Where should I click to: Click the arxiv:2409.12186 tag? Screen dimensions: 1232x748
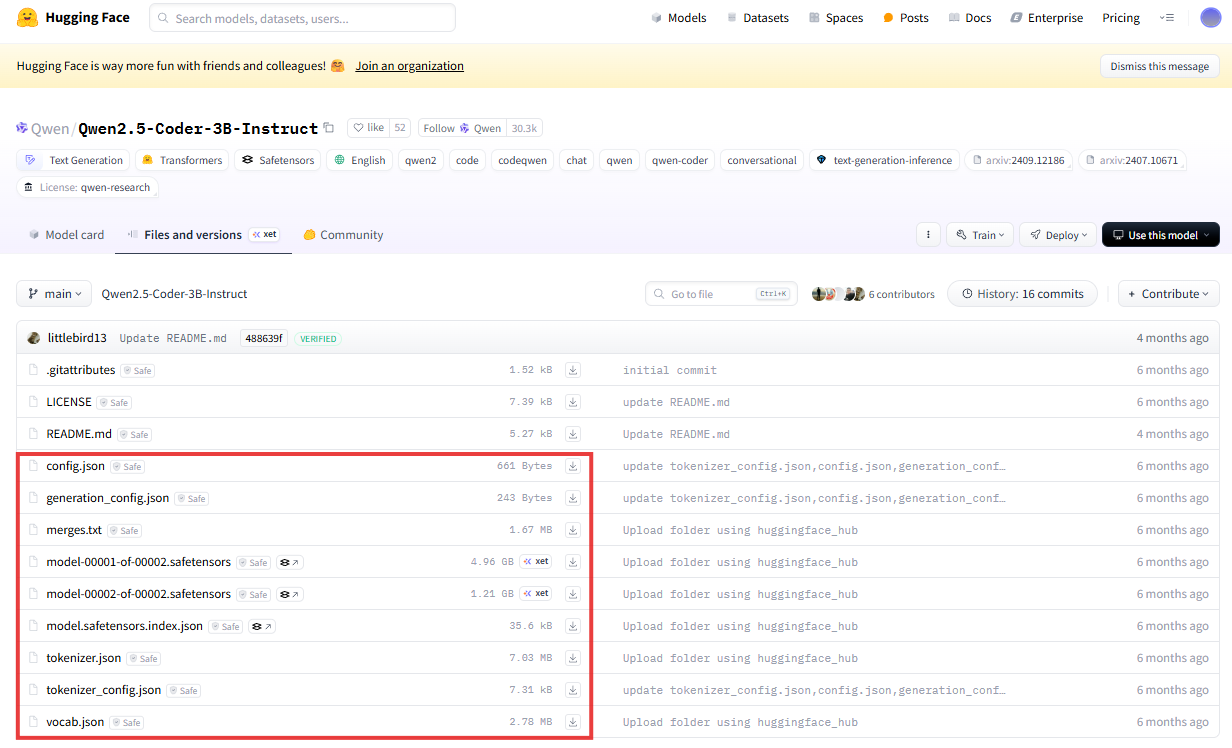[x=1018, y=160]
